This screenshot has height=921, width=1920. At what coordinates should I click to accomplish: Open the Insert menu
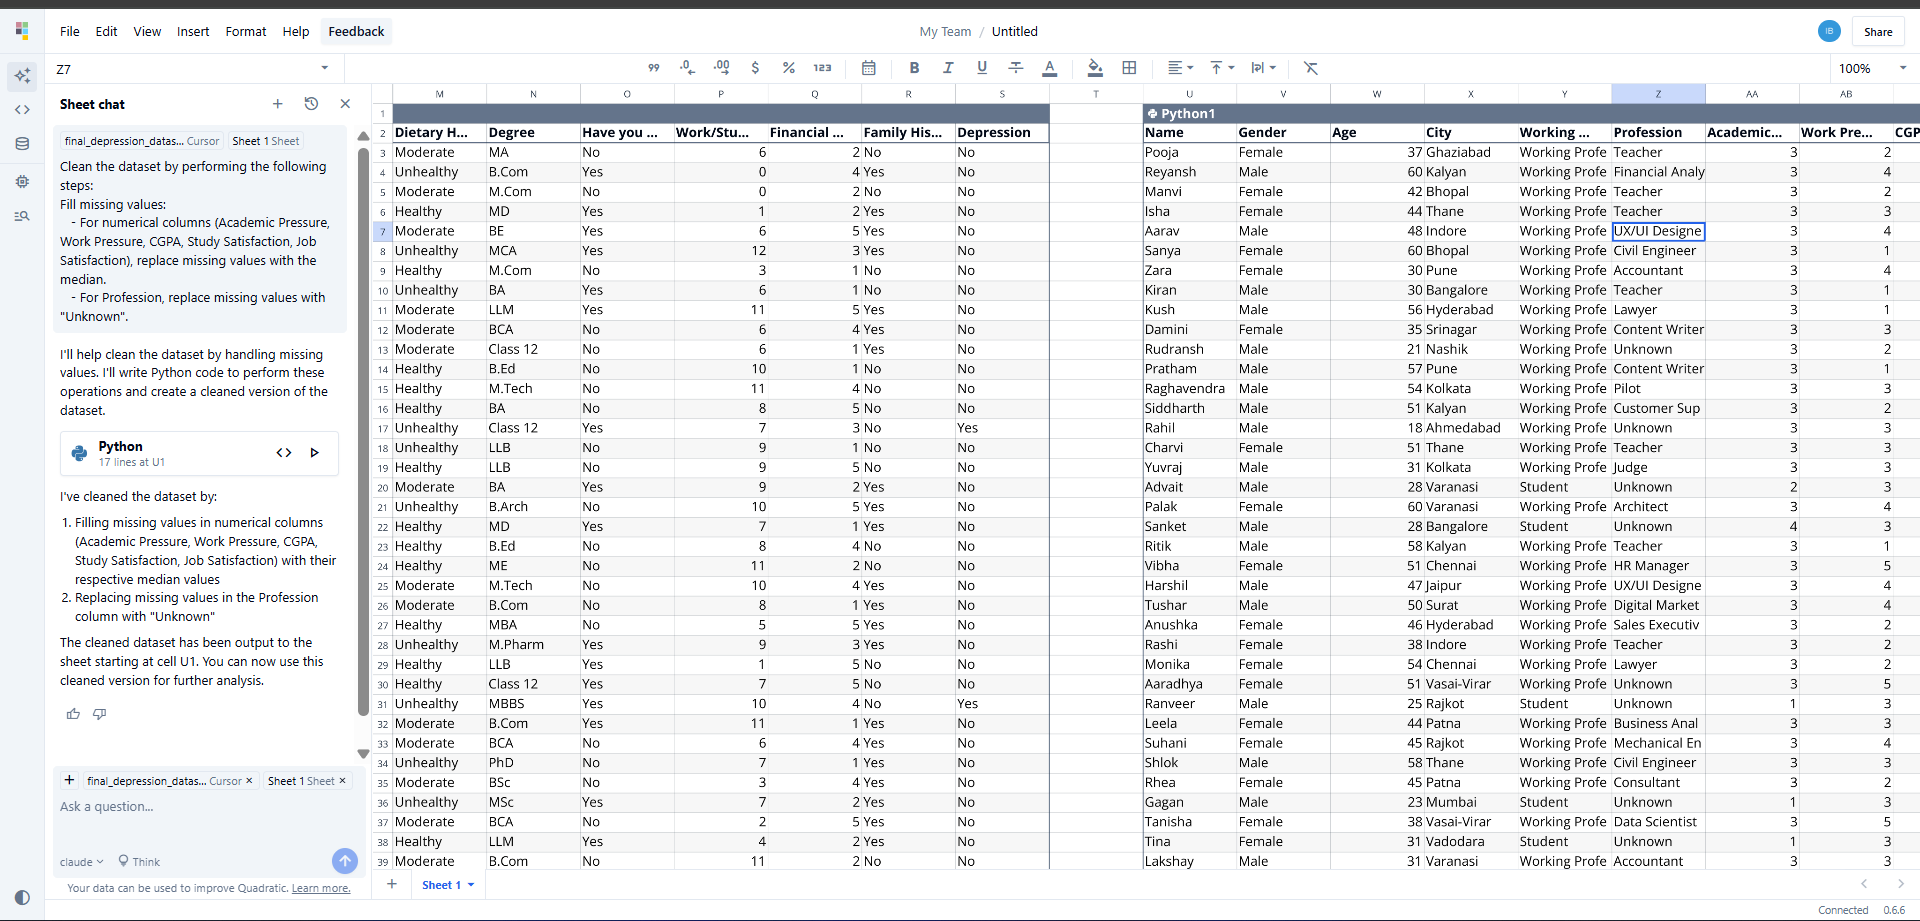193,32
